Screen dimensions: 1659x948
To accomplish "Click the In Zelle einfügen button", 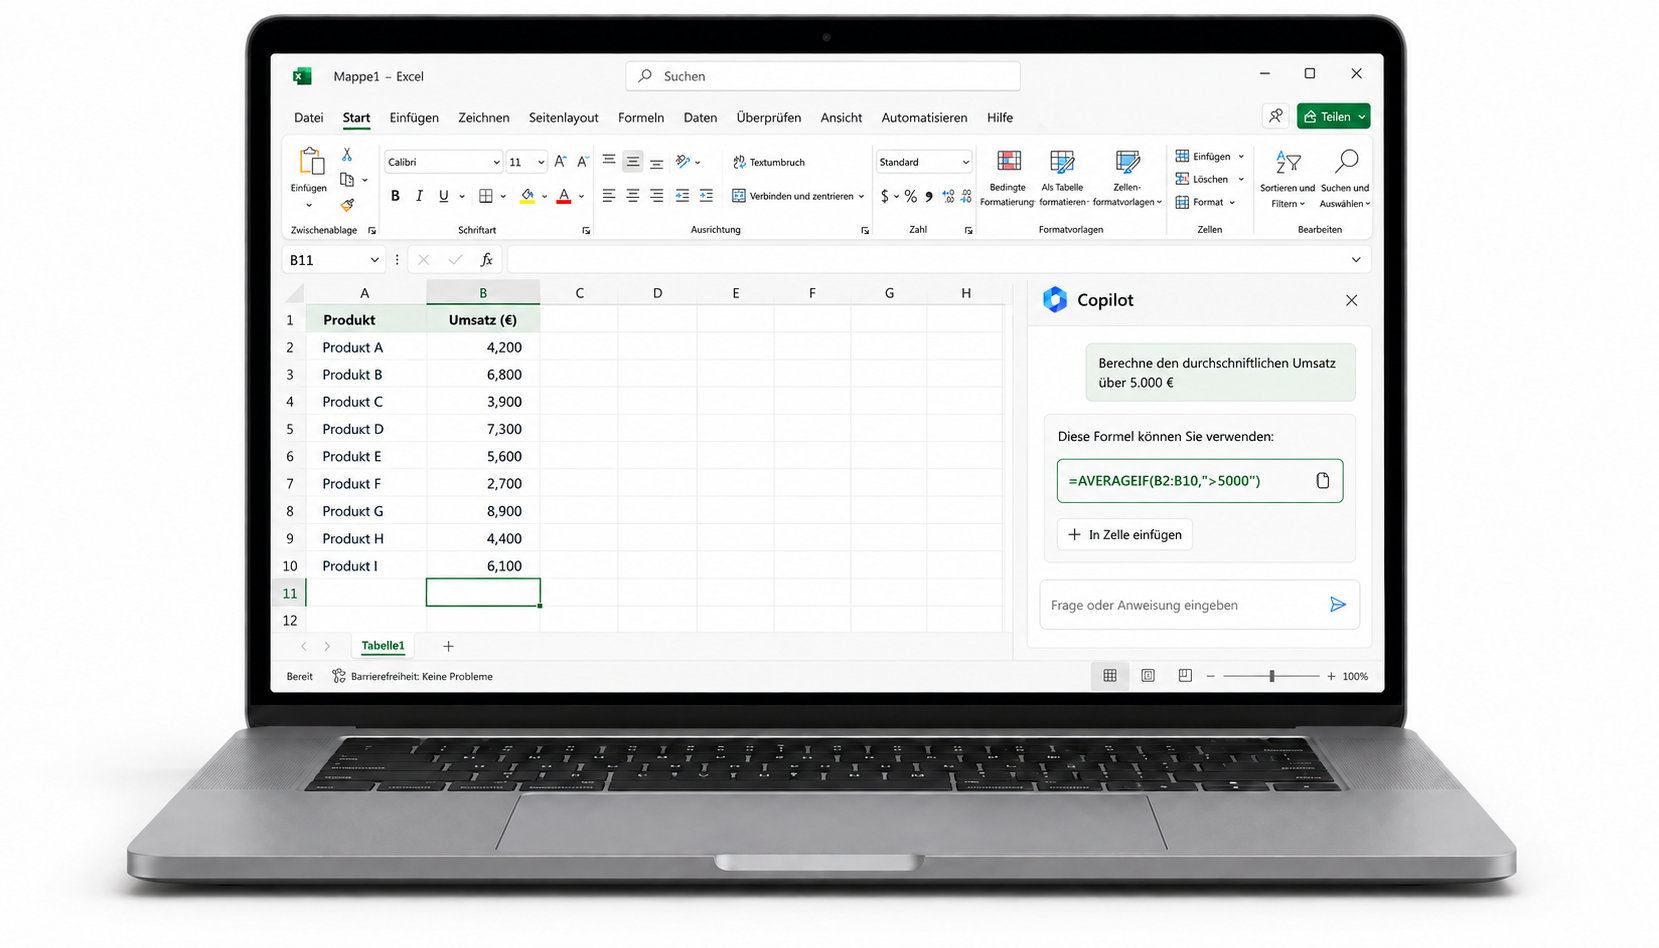I will (x=1125, y=534).
